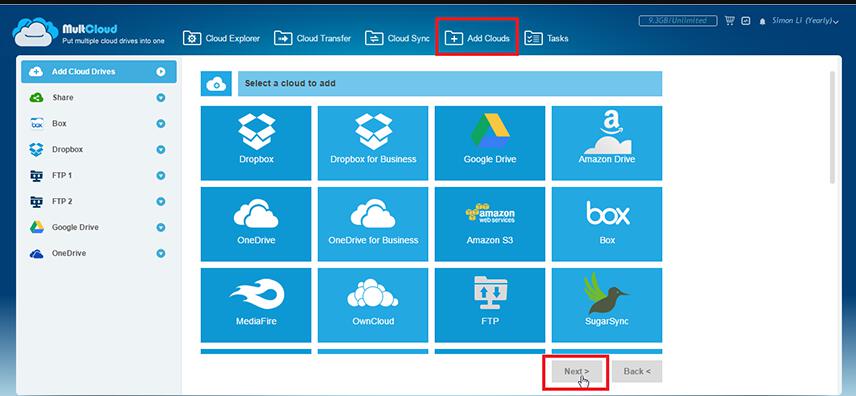Pick the Amazon S3 tile
The width and height of the screenshot is (856, 396).
pyautogui.click(x=490, y=224)
